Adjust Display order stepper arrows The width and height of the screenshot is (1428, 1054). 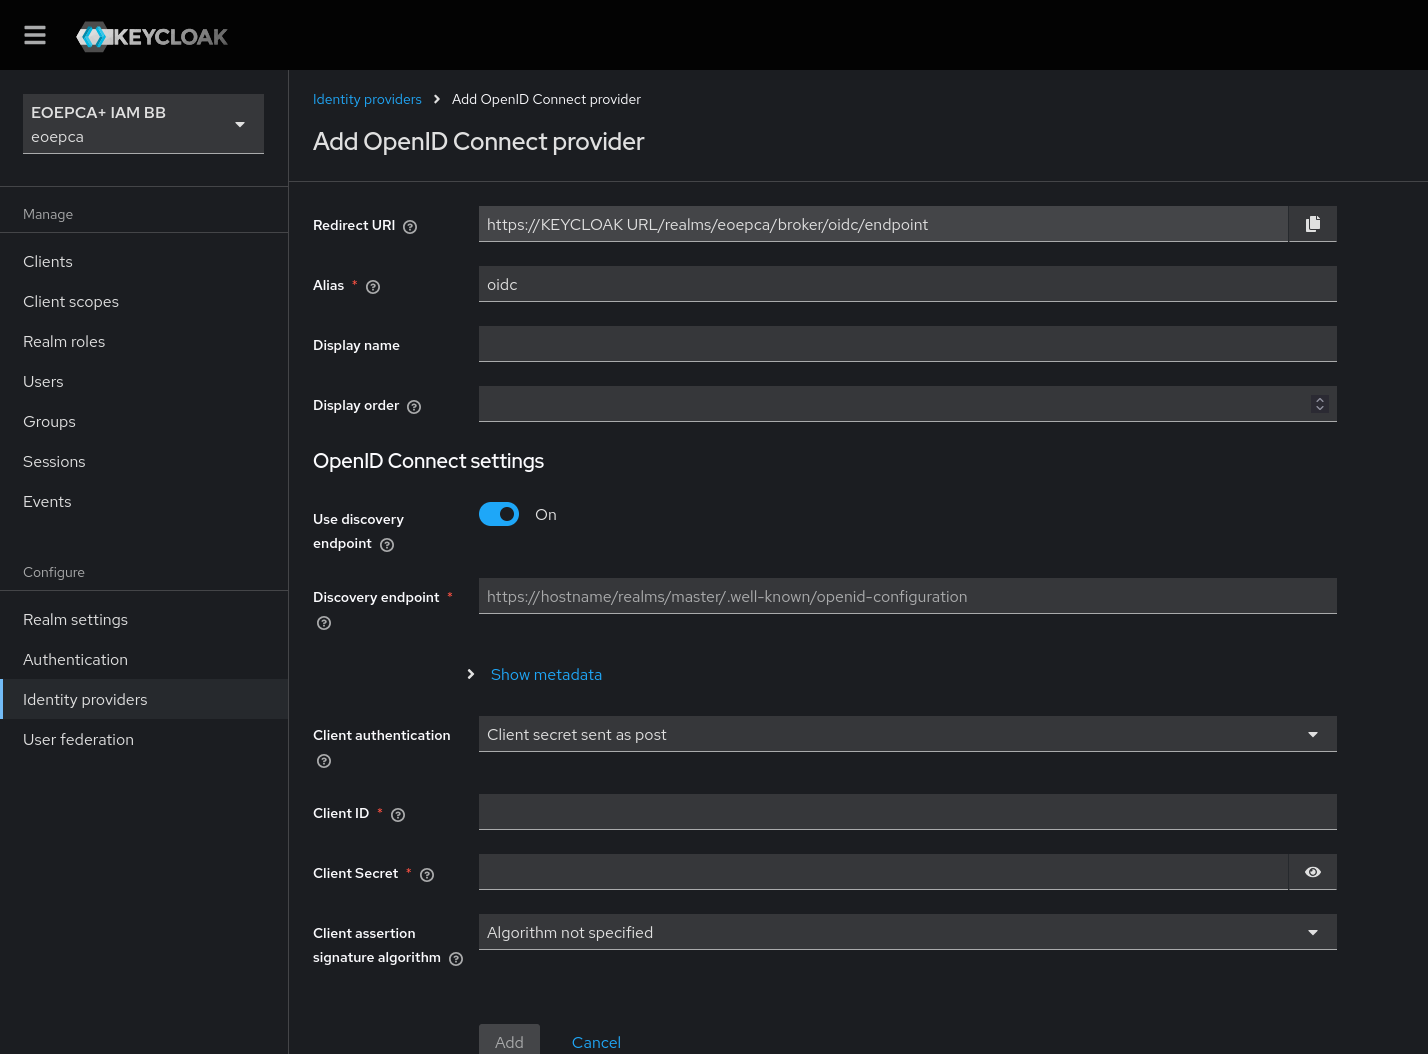pyautogui.click(x=1320, y=404)
